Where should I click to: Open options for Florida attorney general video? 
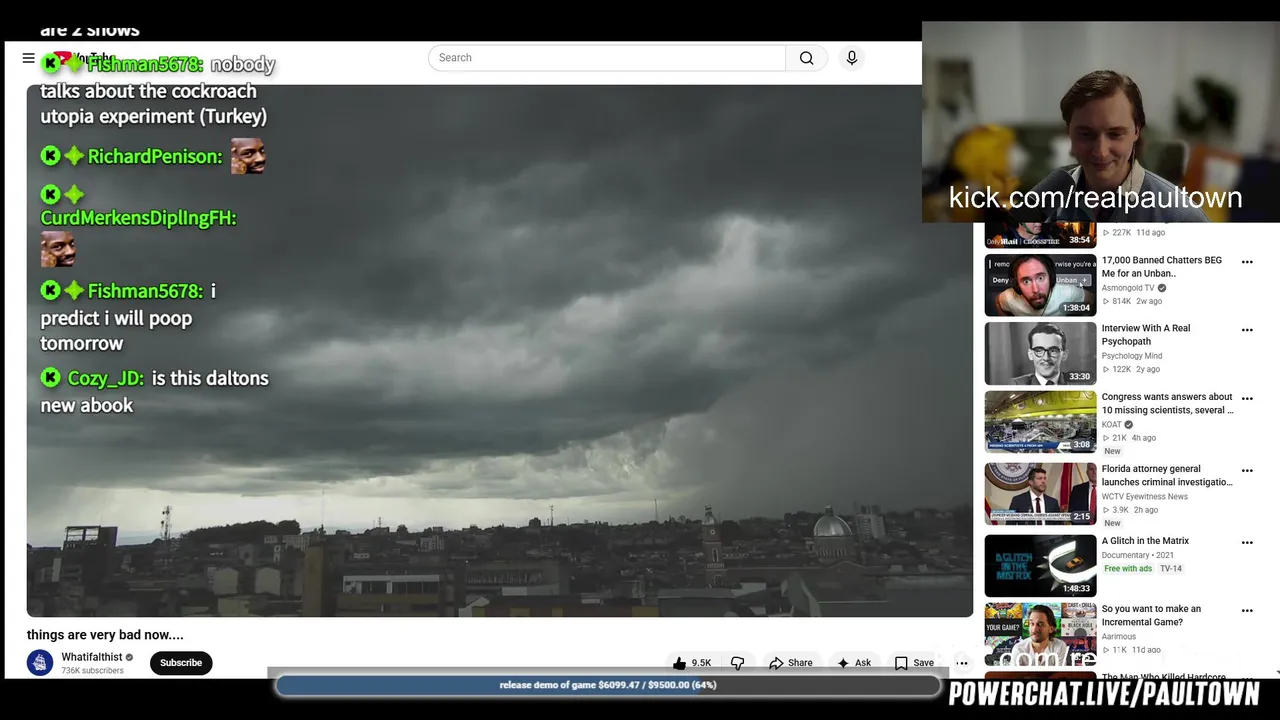1247,471
